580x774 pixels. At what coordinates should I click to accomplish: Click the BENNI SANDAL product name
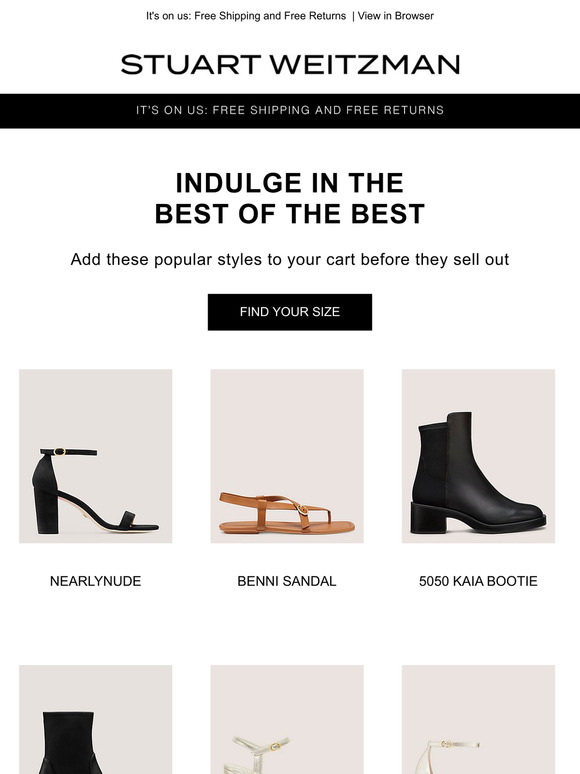click(287, 581)
